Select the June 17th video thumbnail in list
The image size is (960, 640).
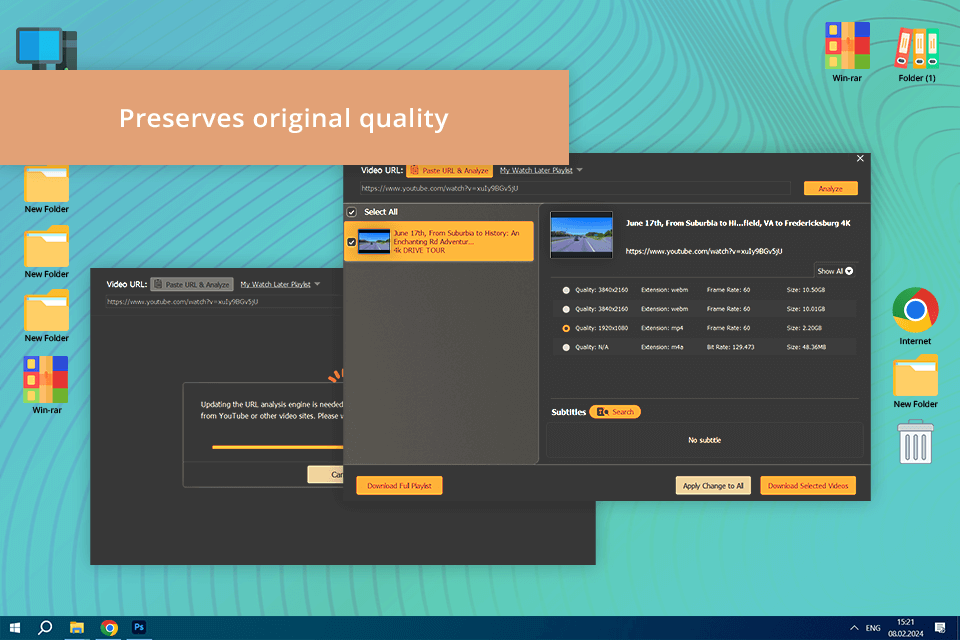(373, 241)
